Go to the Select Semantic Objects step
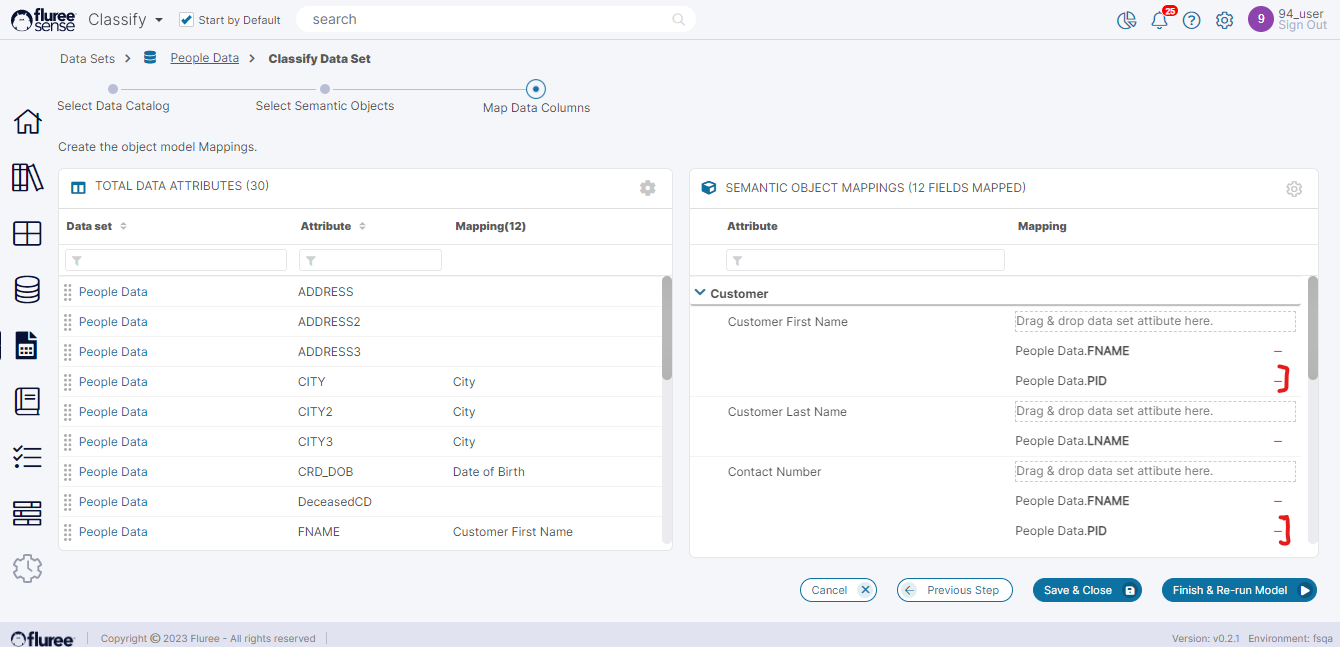The image size is (1340, 647). coord(325,89)
